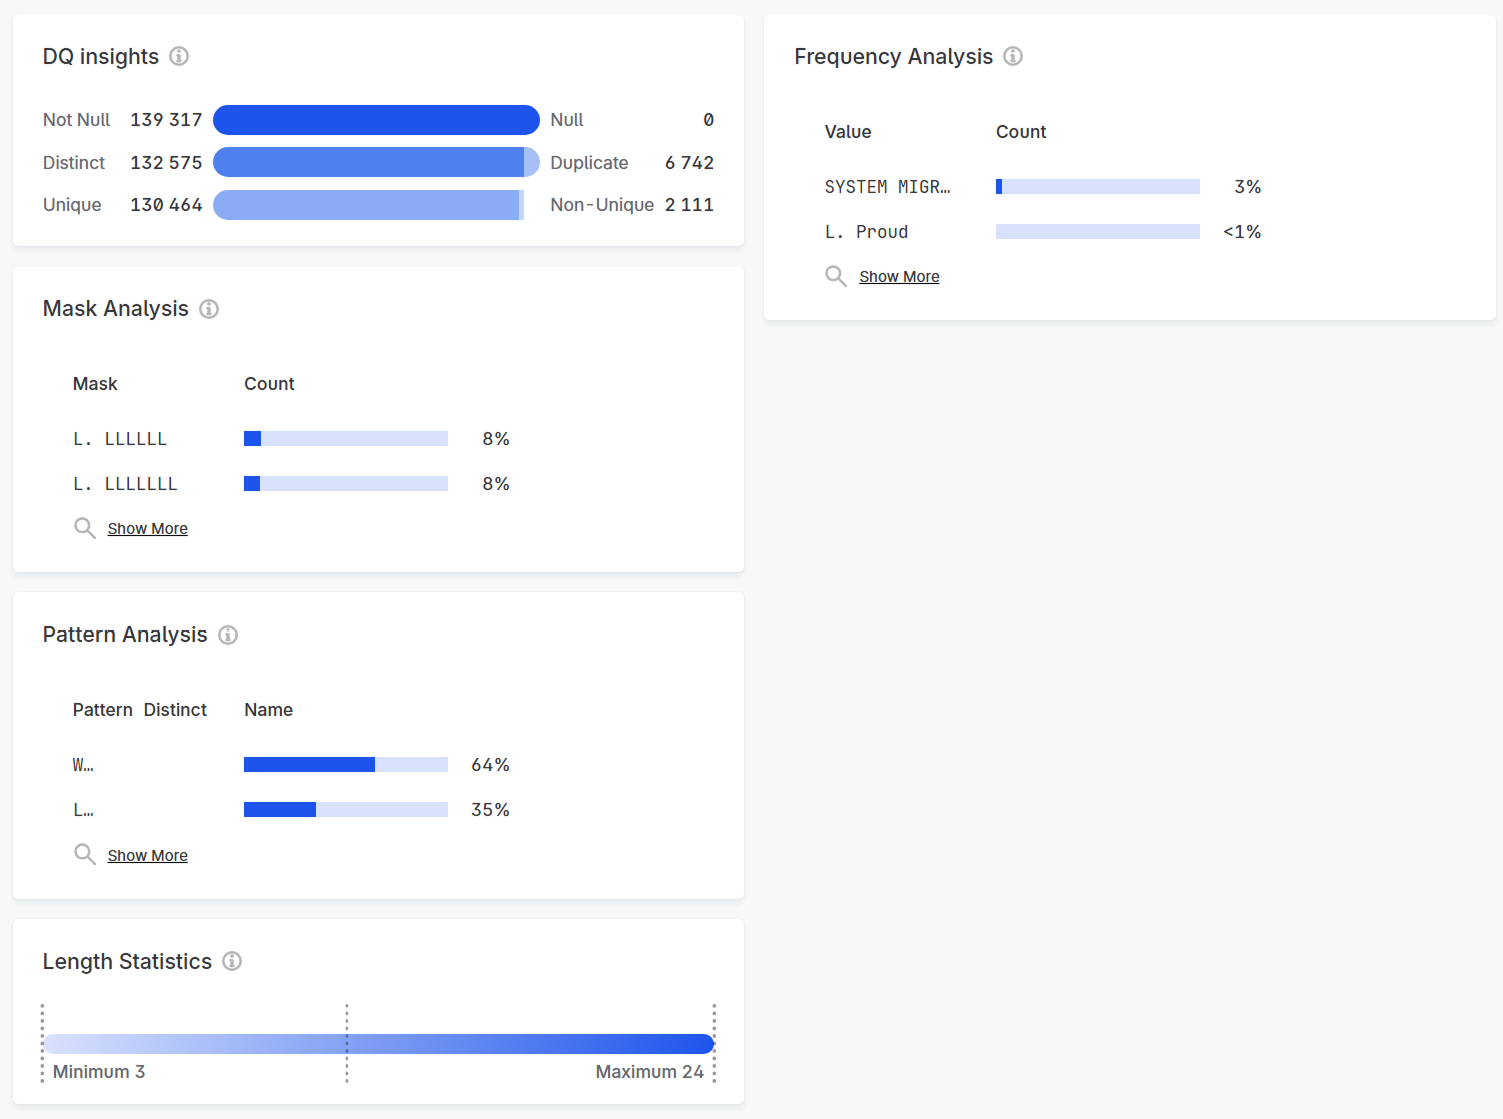Open Show More under Mask Analysis
1503x1119 pixels.
click(x=147, y=528)
